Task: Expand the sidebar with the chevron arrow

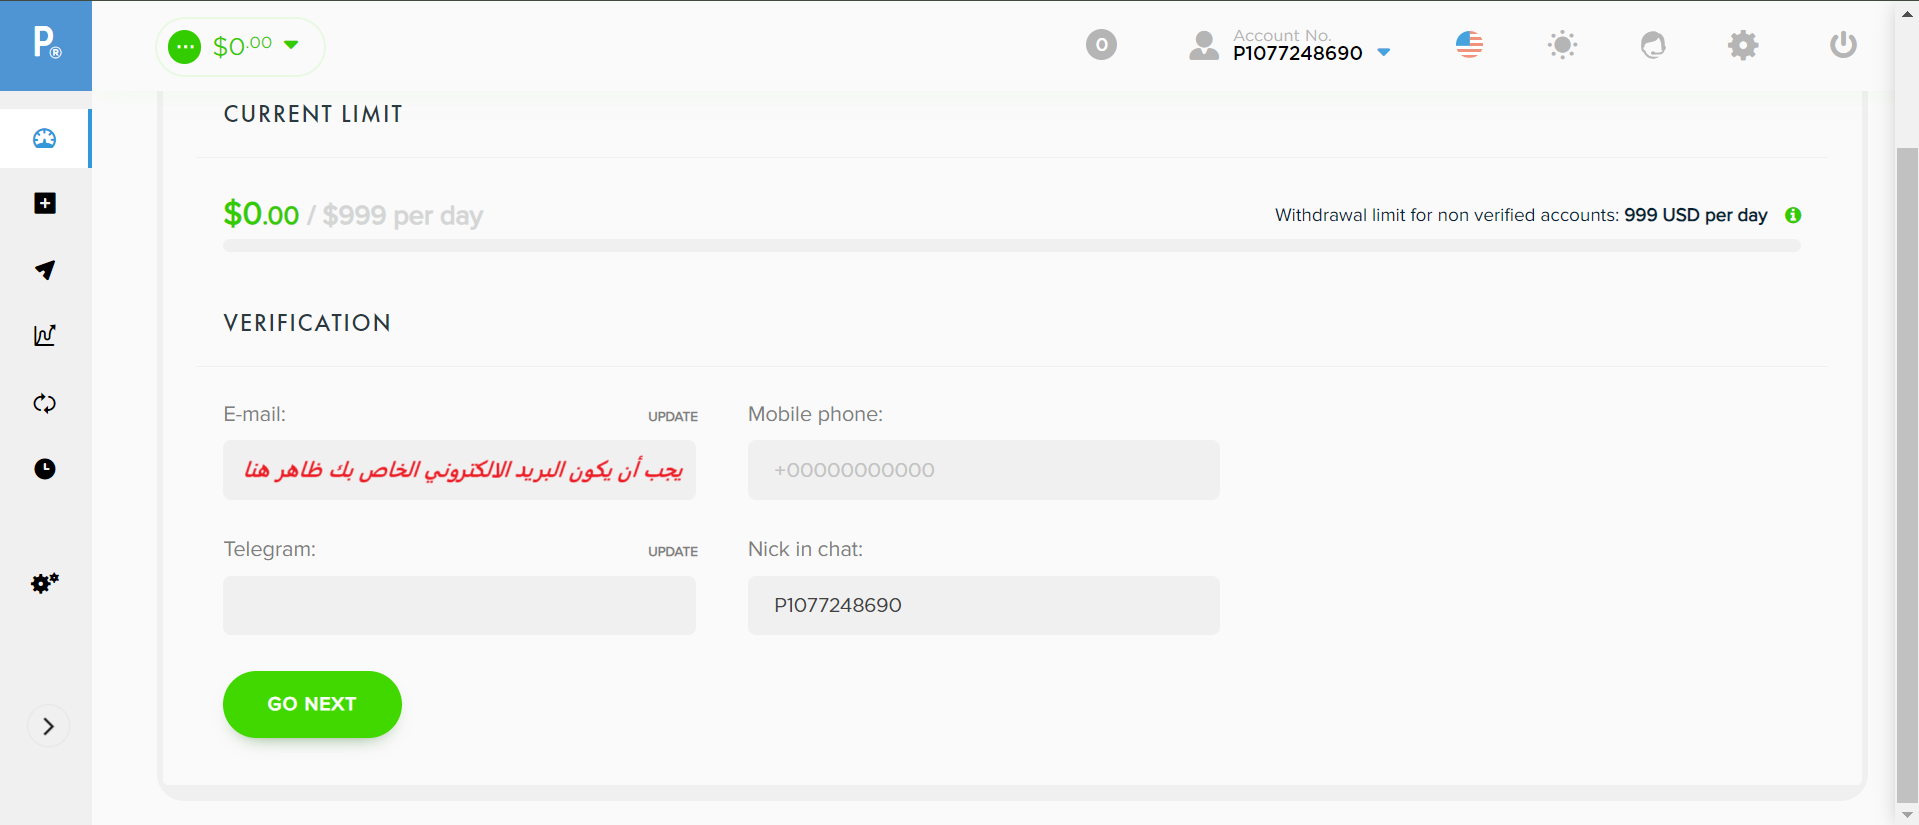Action: pos(48,726)
